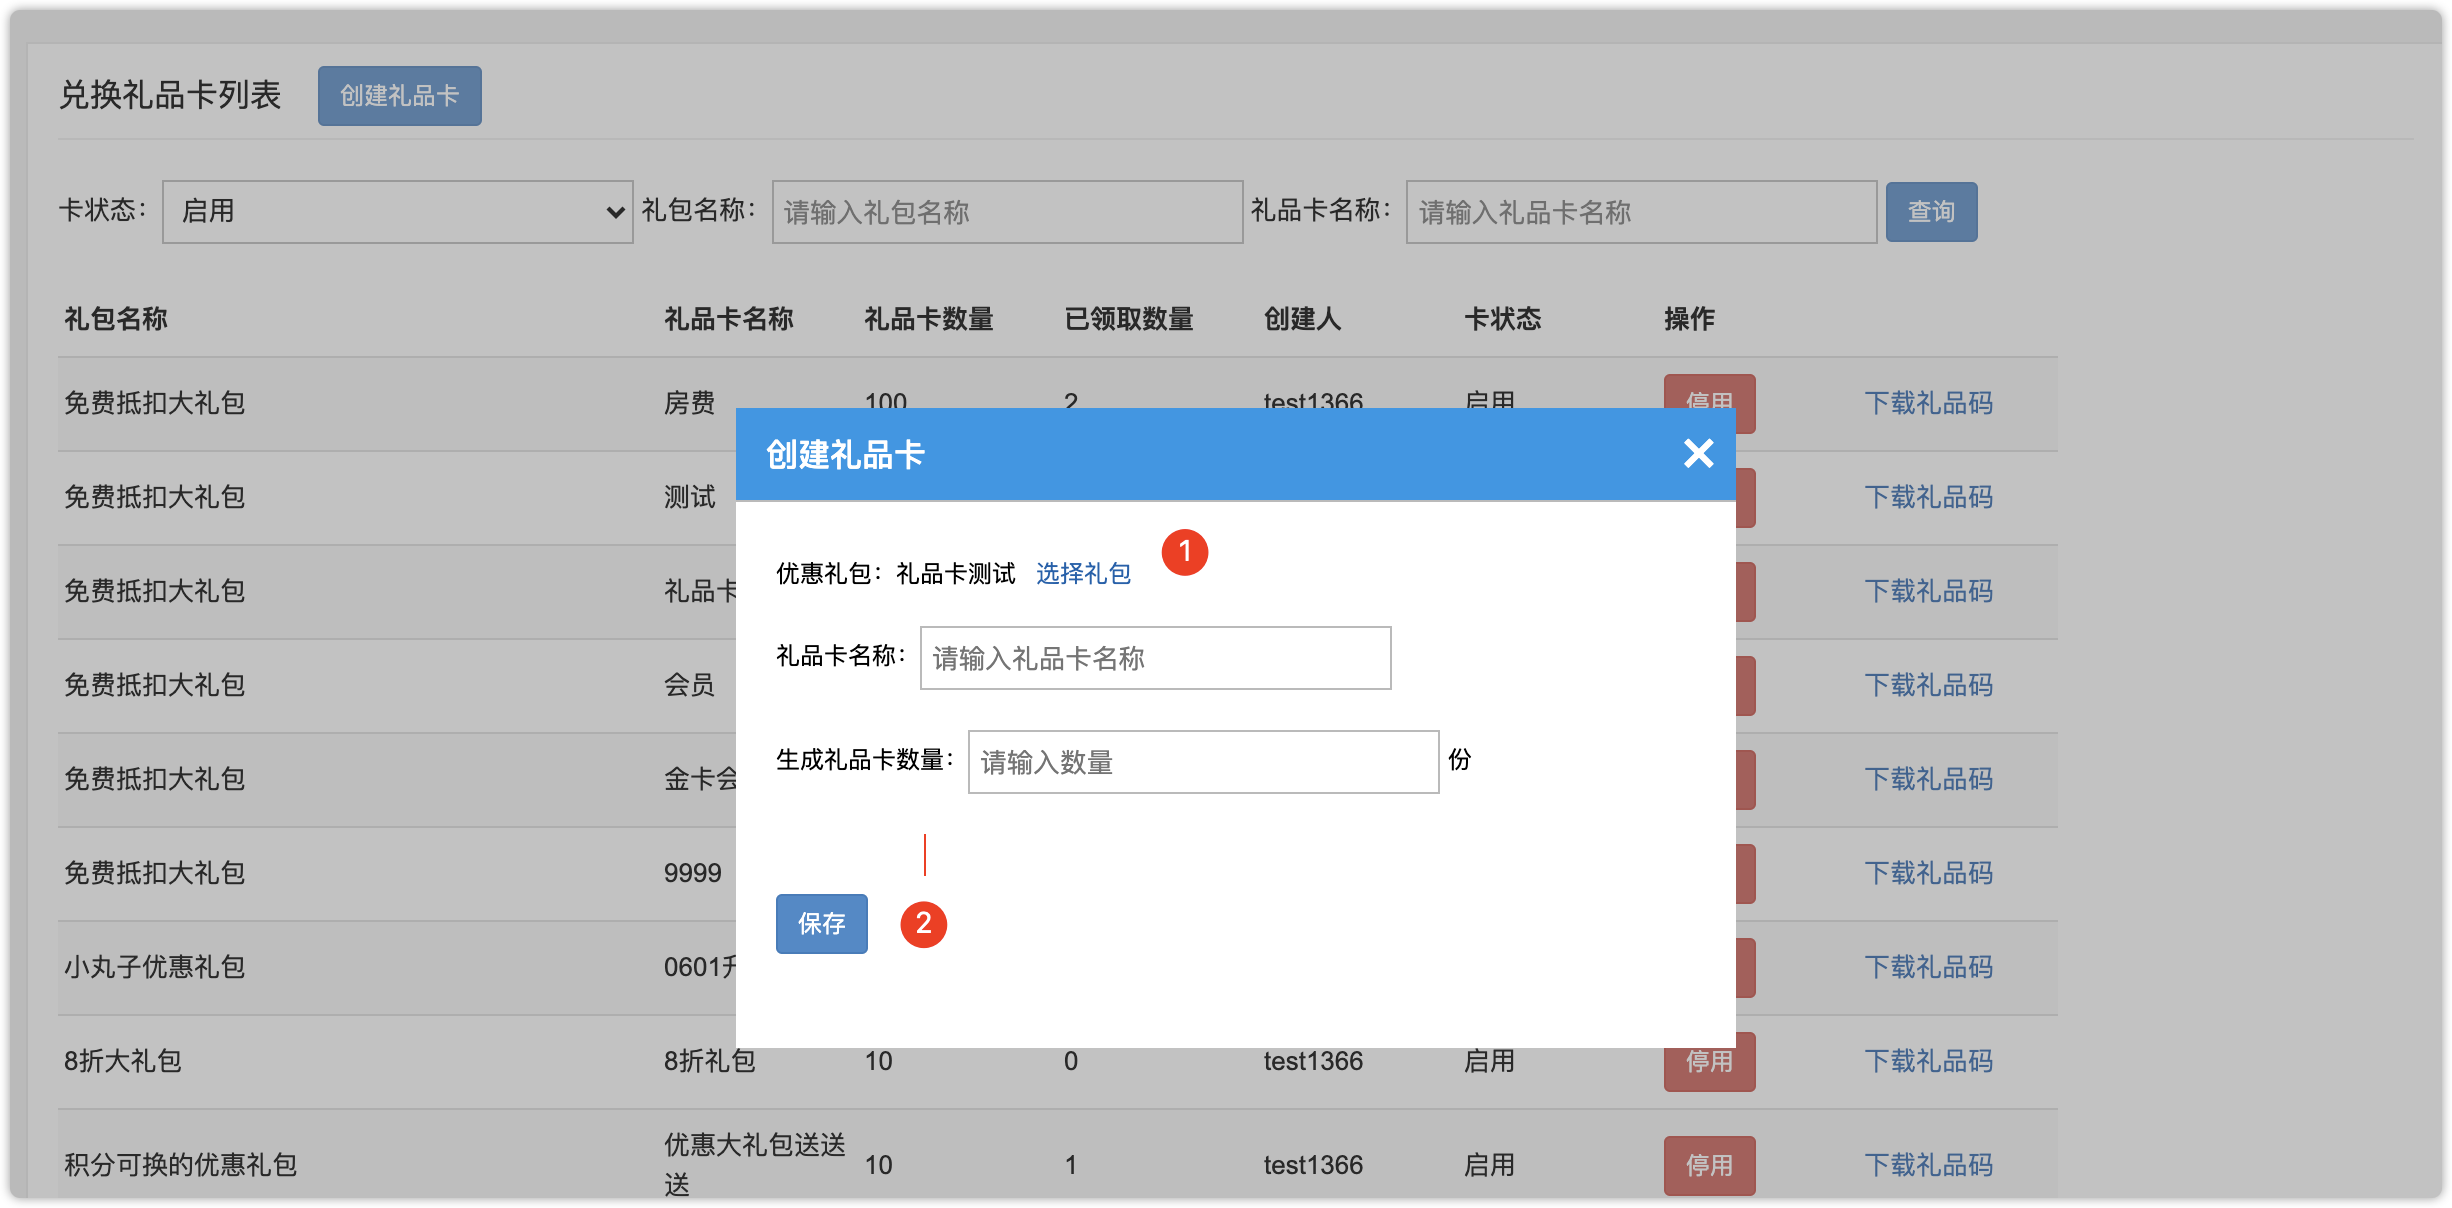Click the 礼包名称 search field
The image size is (2452, 1208).
coord(1007,212)
